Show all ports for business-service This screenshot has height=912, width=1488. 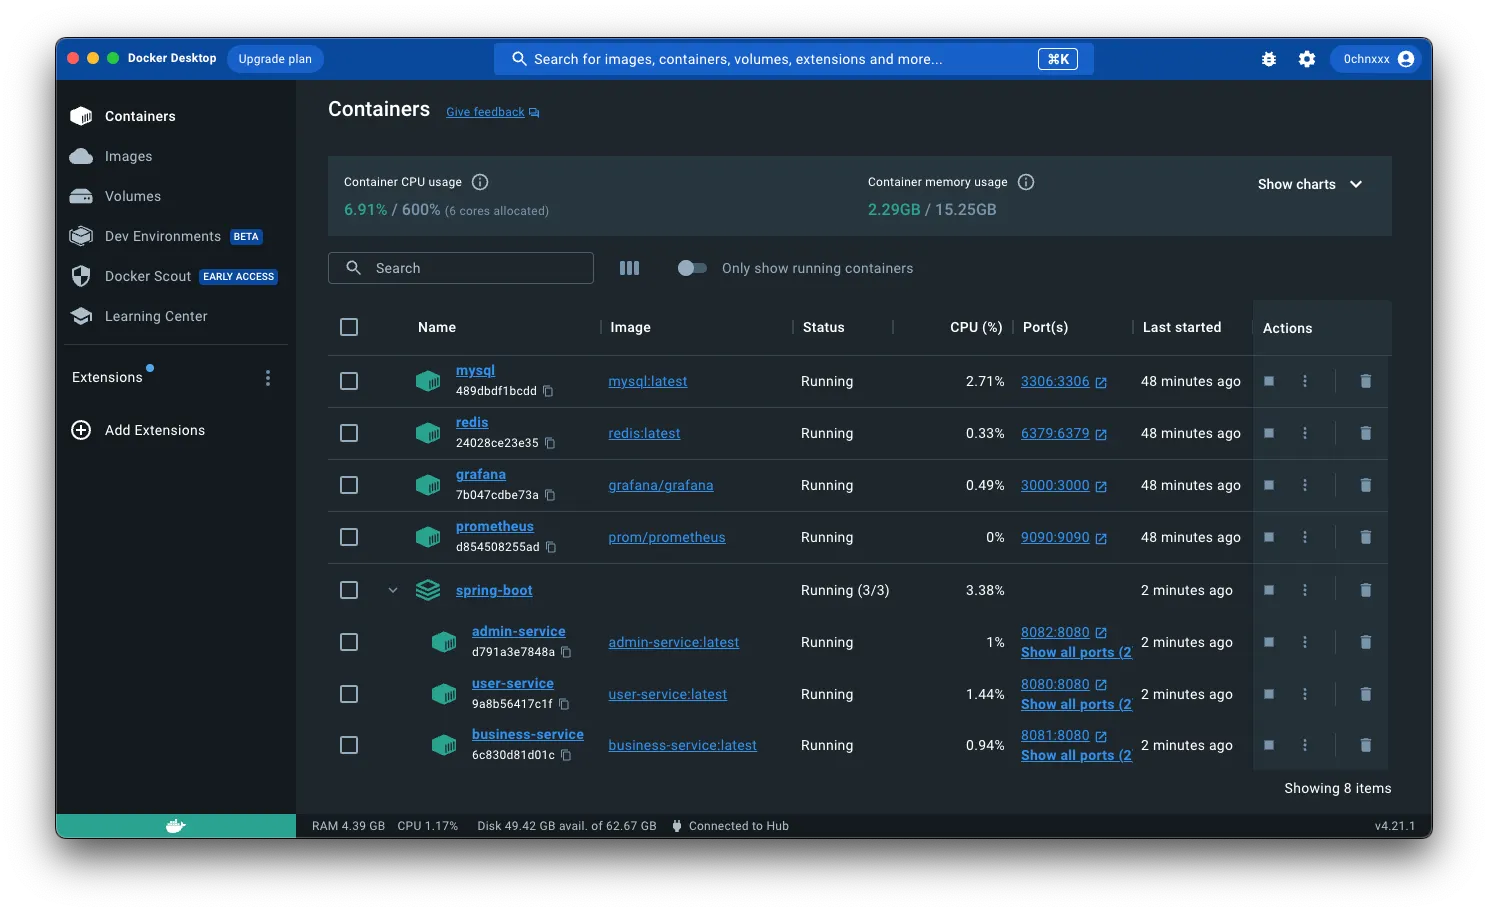1076,756
